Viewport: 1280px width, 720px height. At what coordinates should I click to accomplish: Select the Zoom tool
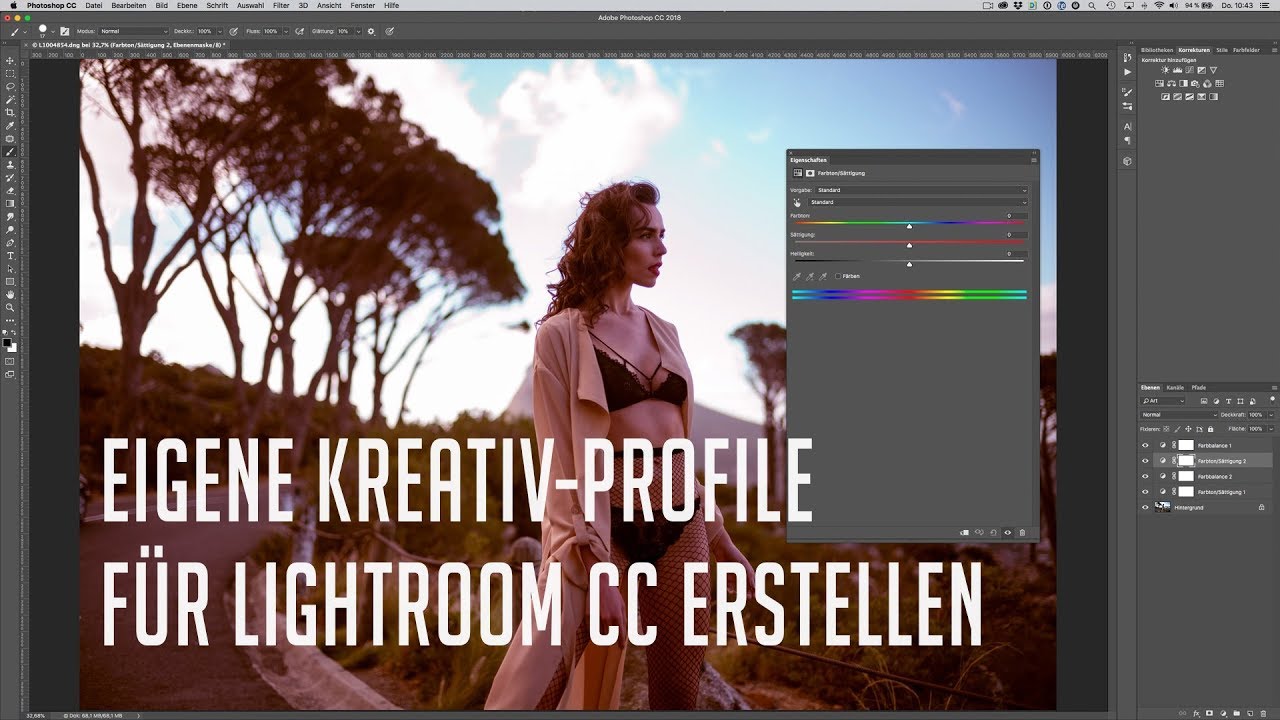coord(10,307)
